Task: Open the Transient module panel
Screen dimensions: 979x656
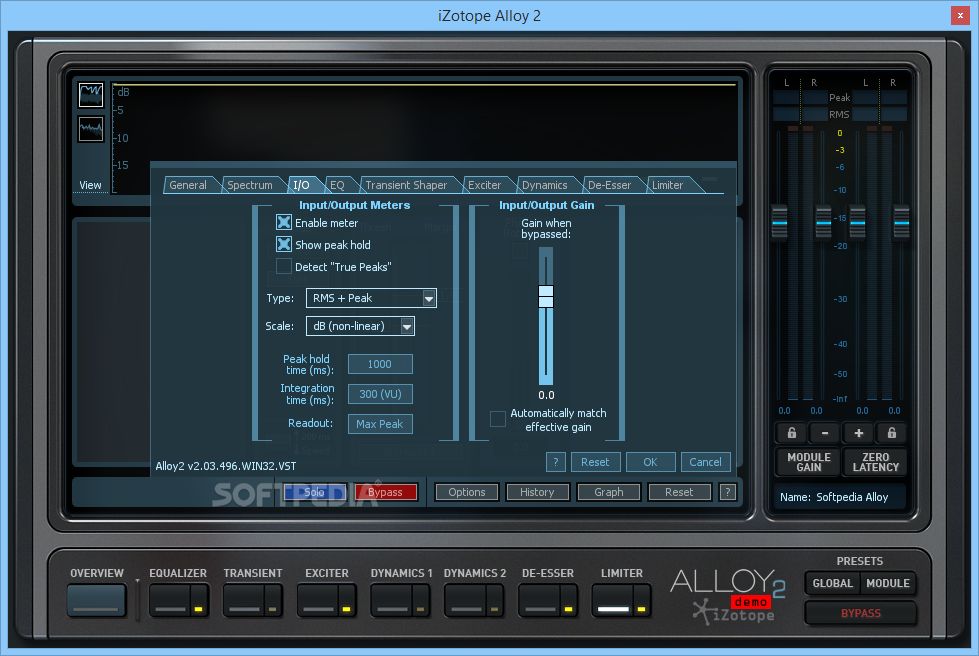Action: (244, 600)
